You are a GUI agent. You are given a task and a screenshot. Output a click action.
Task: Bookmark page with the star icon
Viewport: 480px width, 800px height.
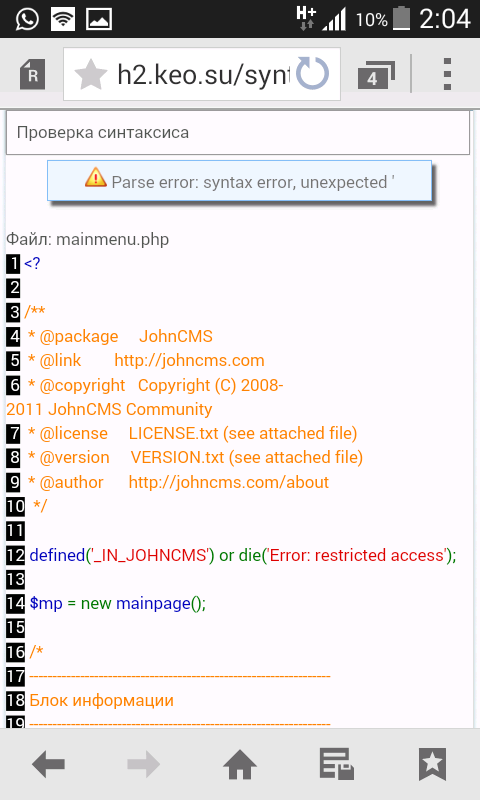point(90,74)
